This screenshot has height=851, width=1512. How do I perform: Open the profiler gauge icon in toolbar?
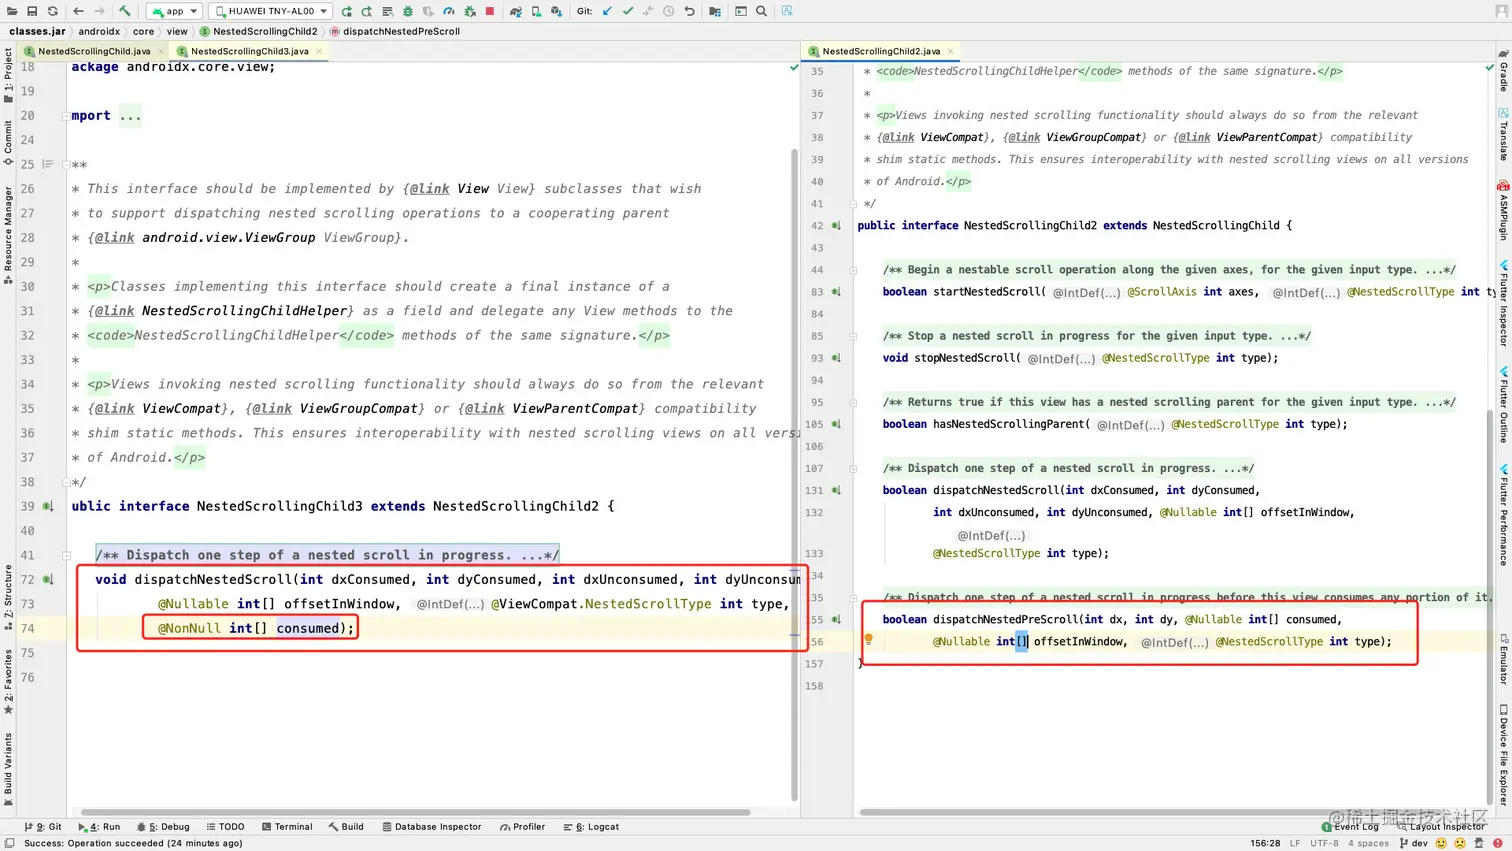(x=449, y=11)
